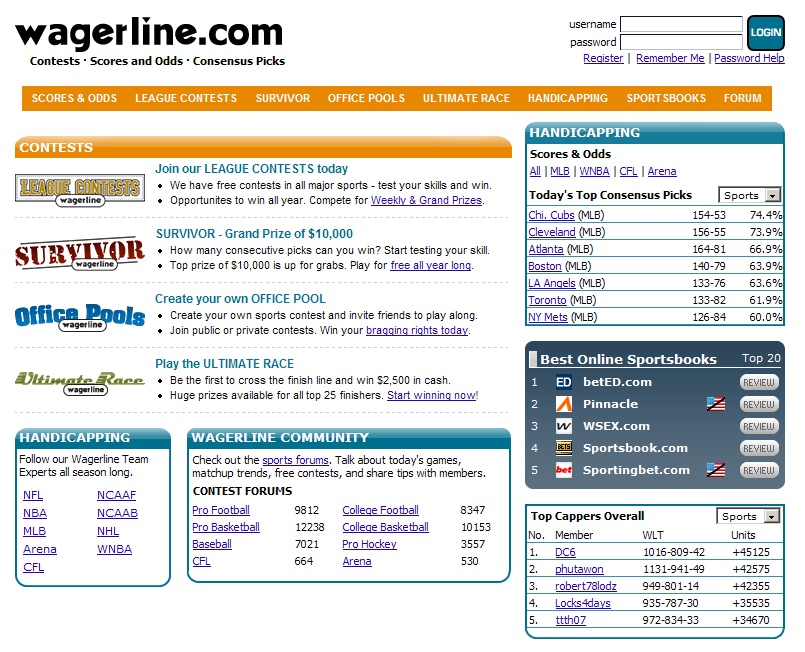Open member Locks4days profile
Viewport: 805px width, 652px height.
point(583,603)
